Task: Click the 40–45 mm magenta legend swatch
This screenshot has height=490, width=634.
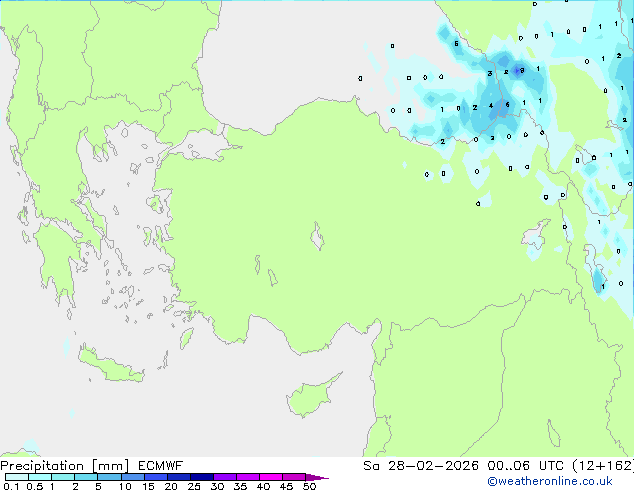Action: [271, 477]
